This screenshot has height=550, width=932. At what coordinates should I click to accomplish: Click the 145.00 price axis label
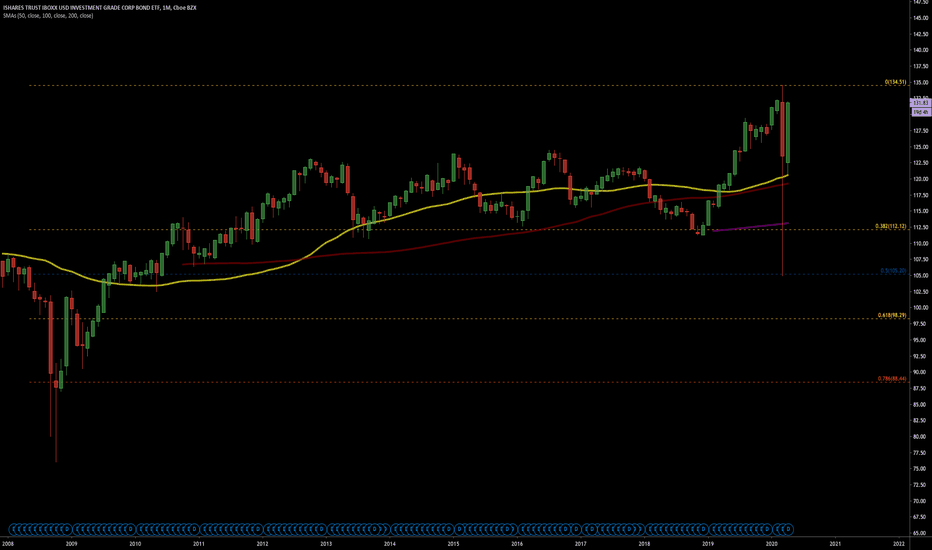tap(921, 18)
